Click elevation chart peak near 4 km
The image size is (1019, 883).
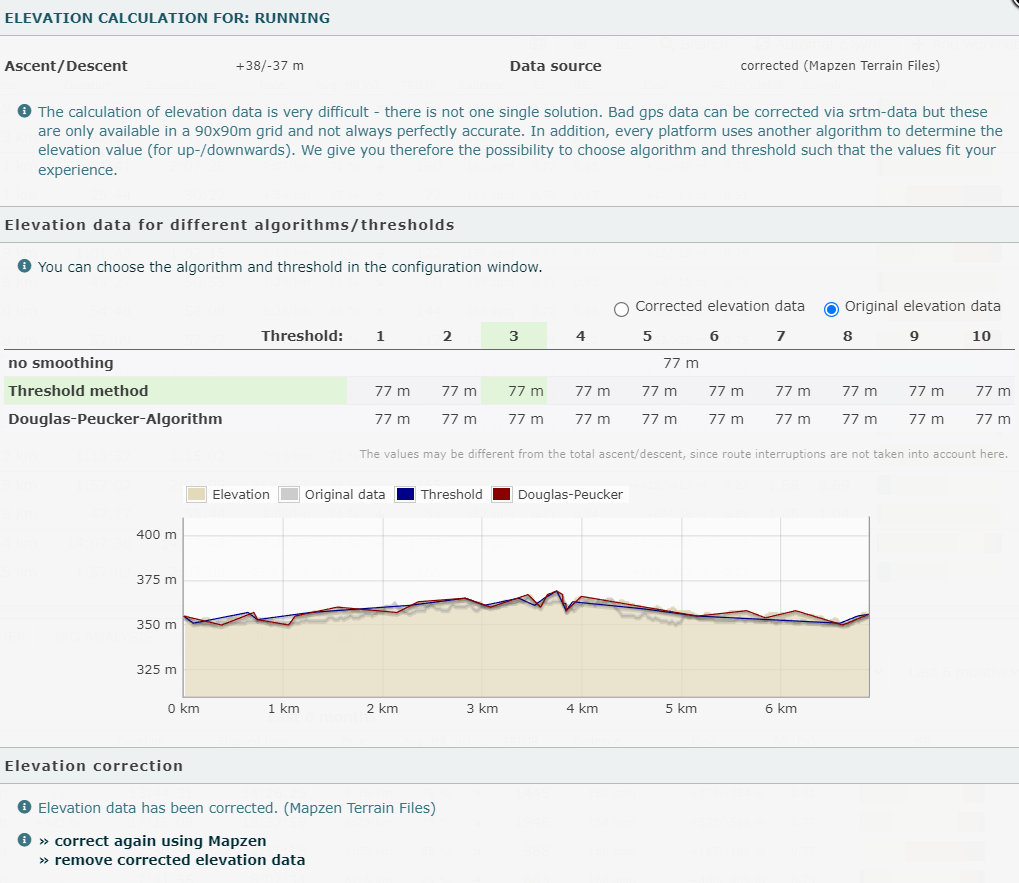[556, 591]
